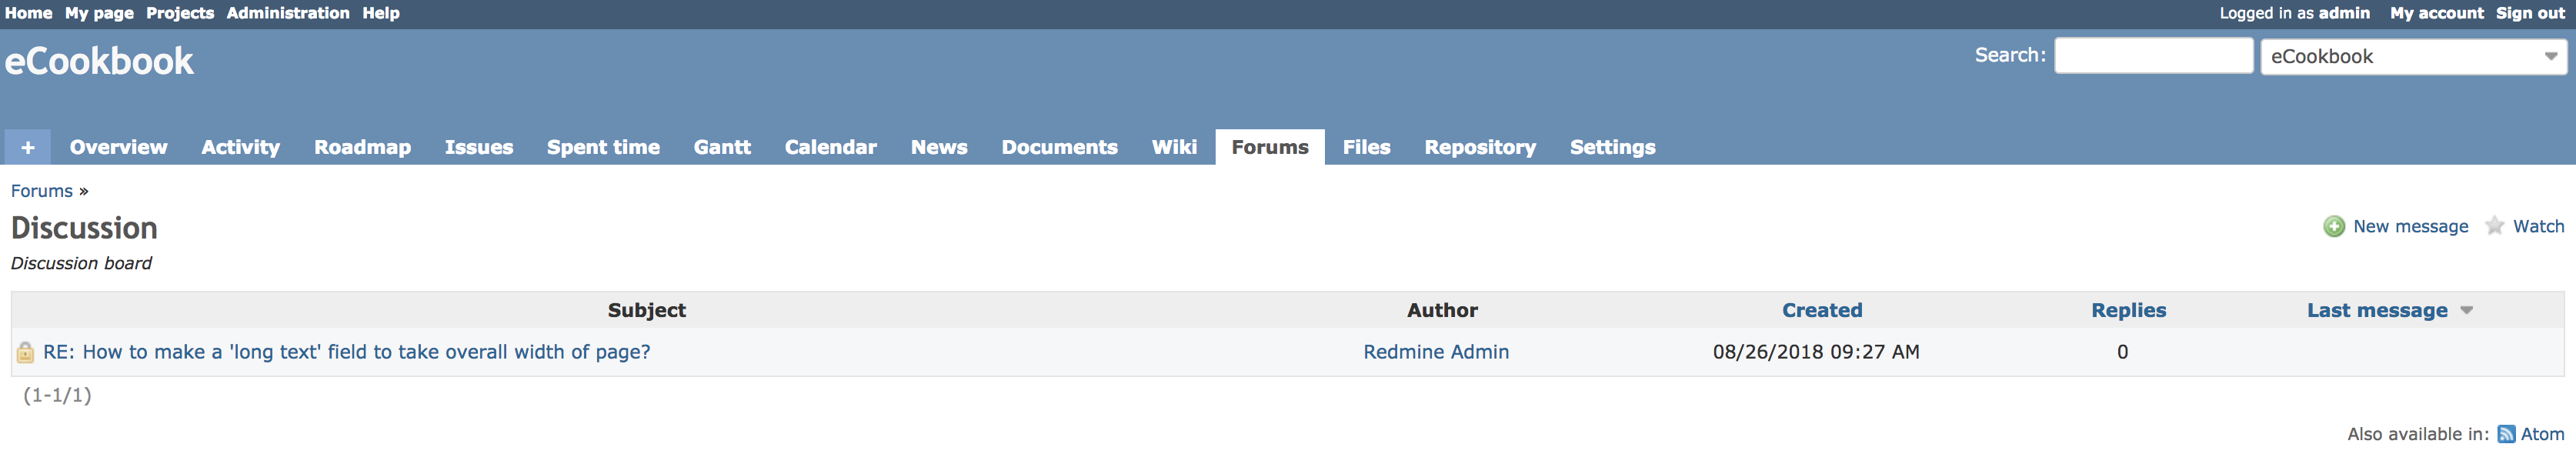Click the Search label link
Image resolution: width=2576 pixels, height=454 pixels.
(2010, 55)
